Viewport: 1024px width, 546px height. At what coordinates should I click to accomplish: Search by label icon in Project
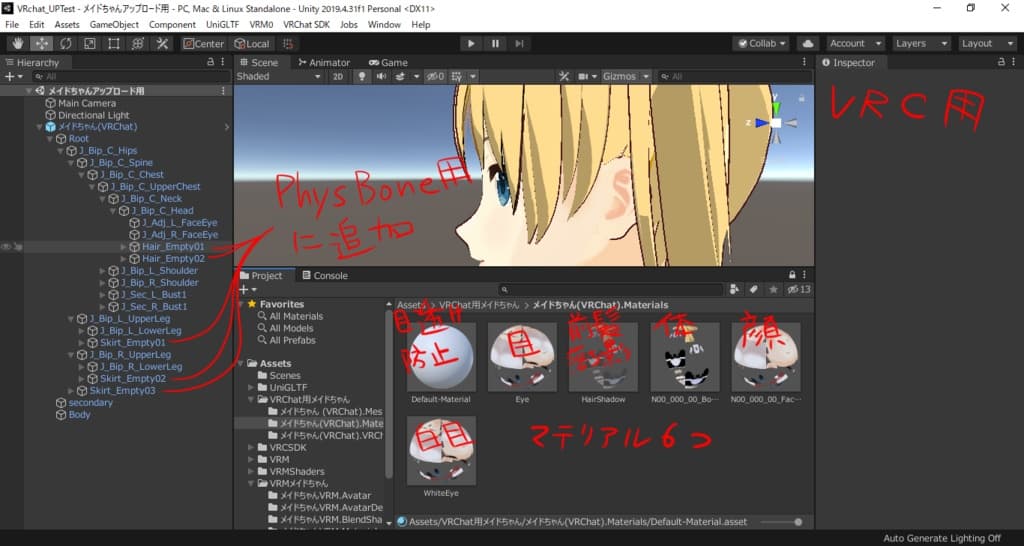[x=754, y=289]
